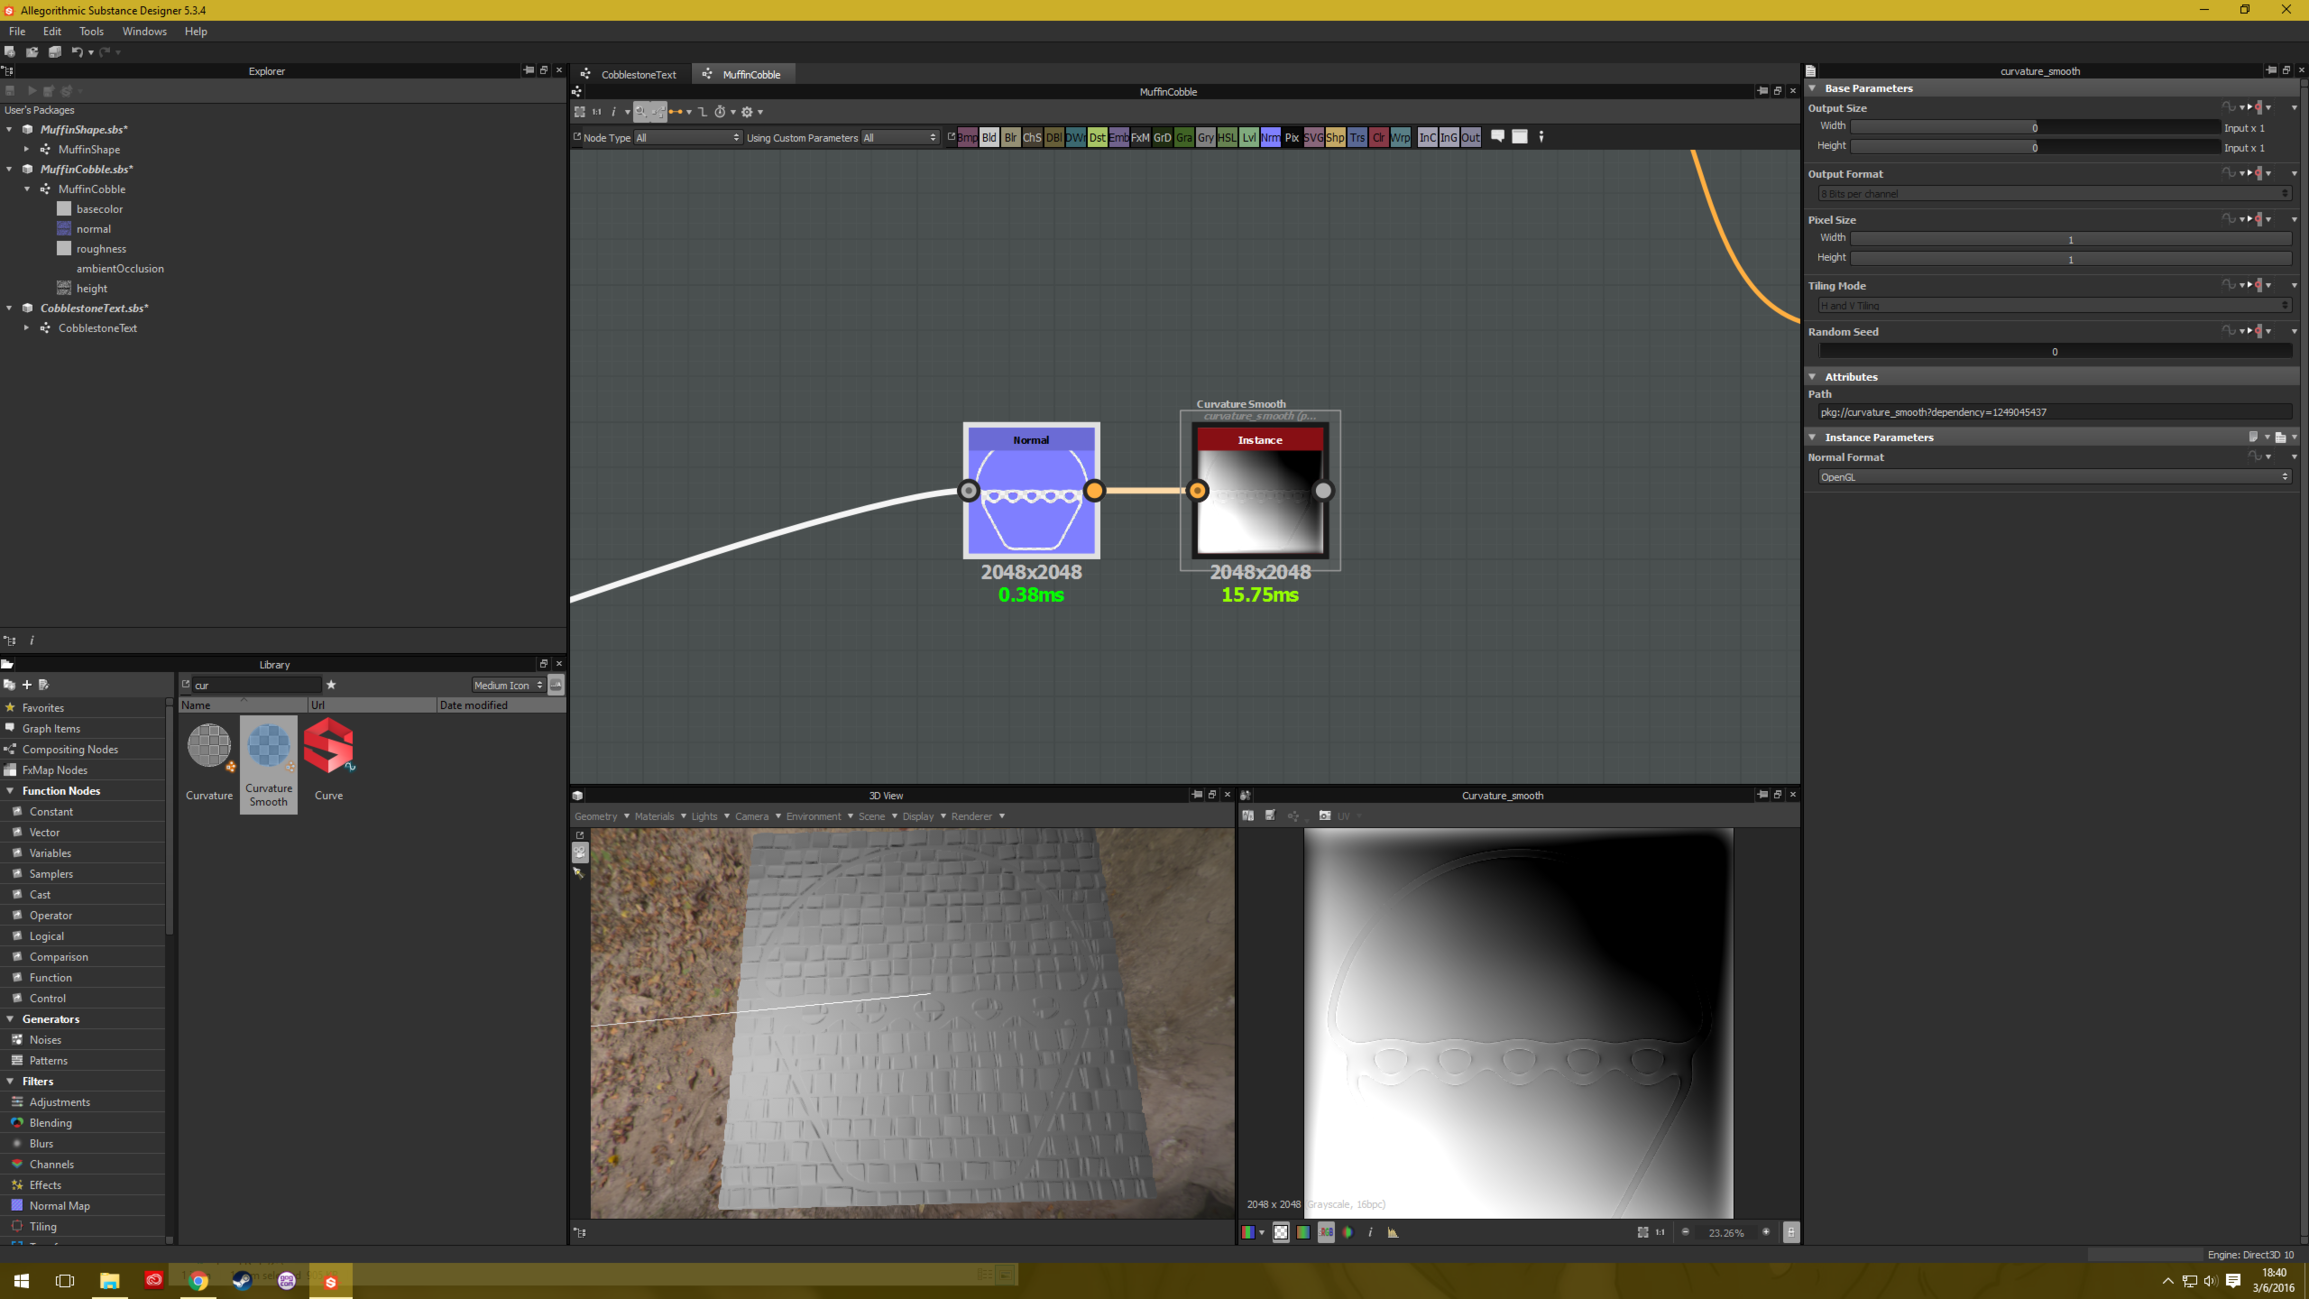Click the histogram icon in 2D view
This screenshot has width=2309, height=1299.
tap(1393, 1232)
